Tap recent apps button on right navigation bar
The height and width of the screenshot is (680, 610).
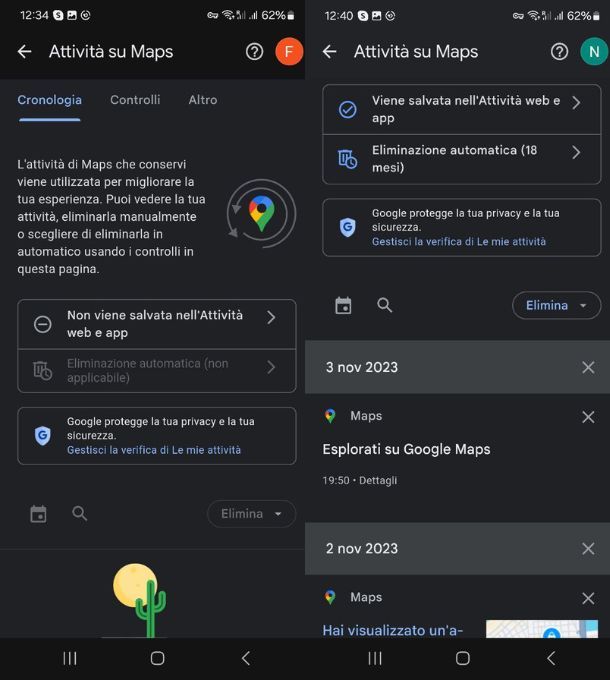point(375,658)
